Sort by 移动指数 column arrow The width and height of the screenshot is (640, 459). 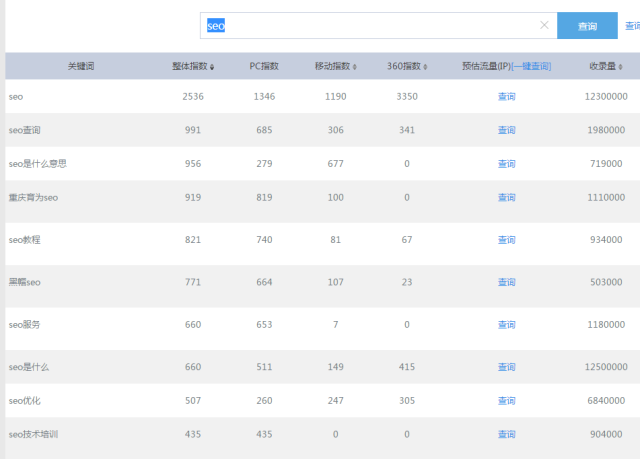355,67
